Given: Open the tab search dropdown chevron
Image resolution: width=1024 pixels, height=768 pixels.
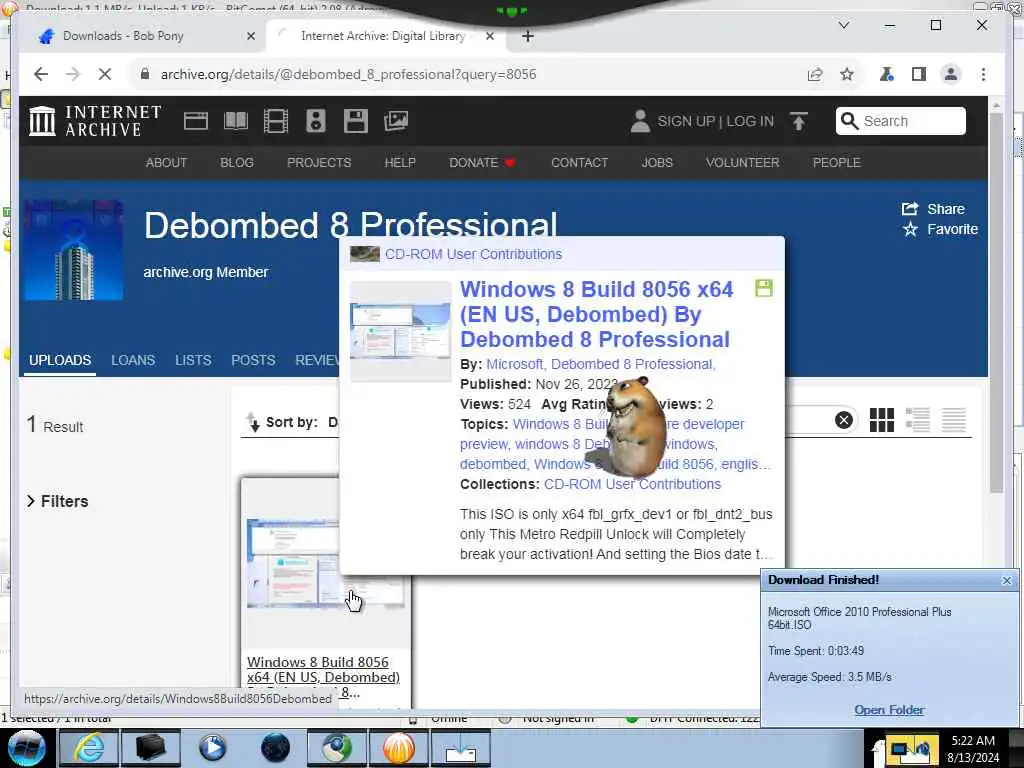Looking at the screenshot, I should (x=844, y=25).
